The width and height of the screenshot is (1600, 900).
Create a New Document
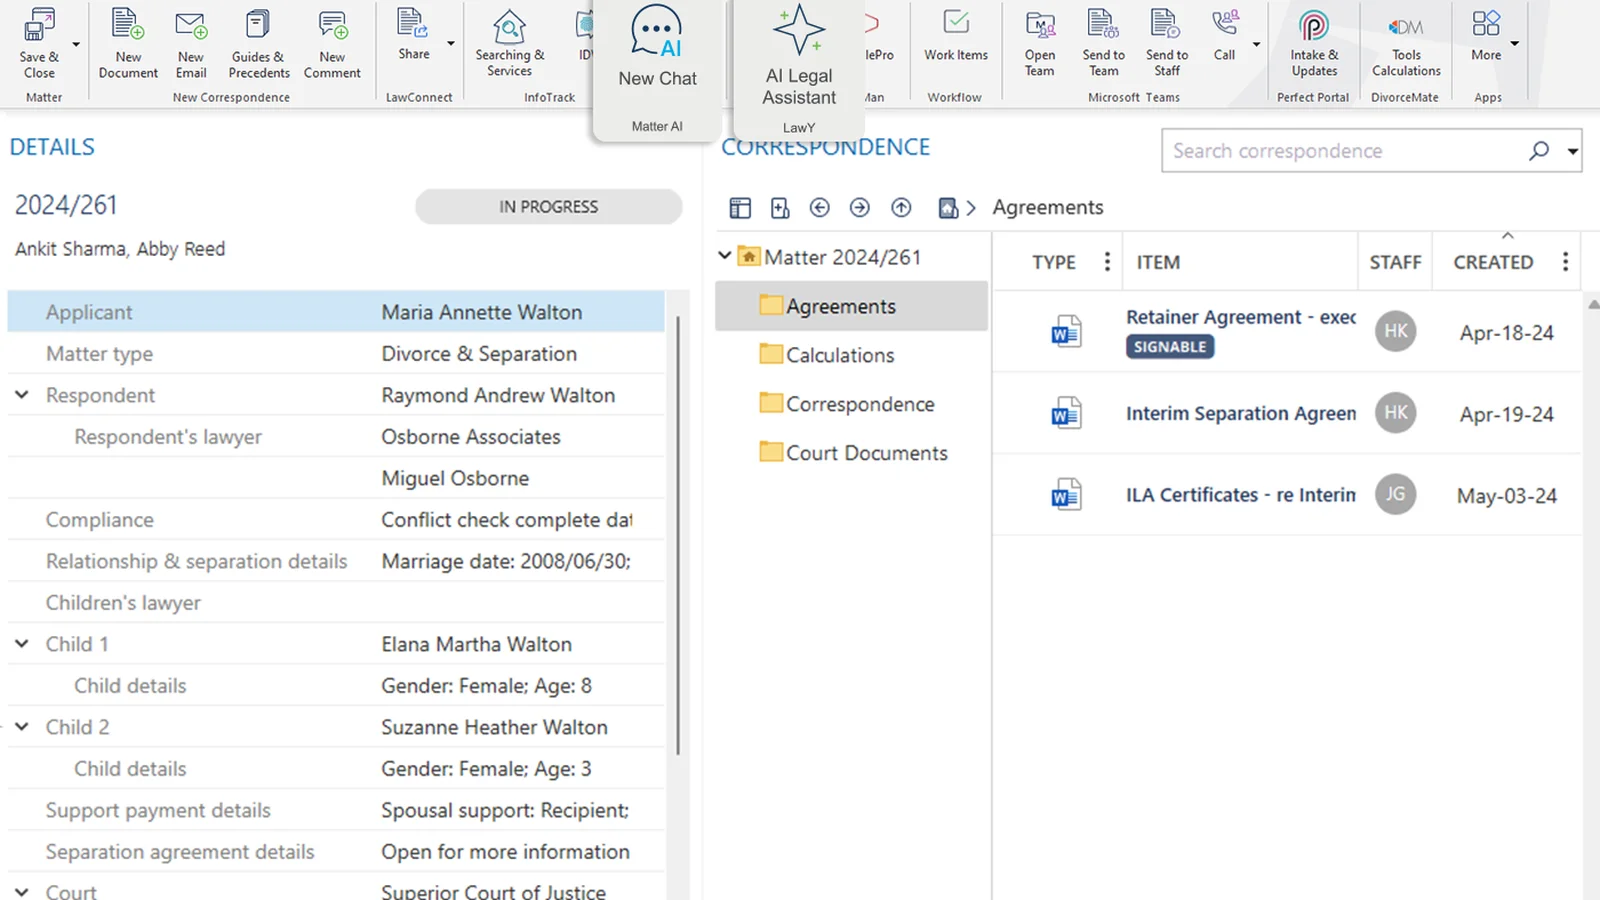[x=128, y=43]
